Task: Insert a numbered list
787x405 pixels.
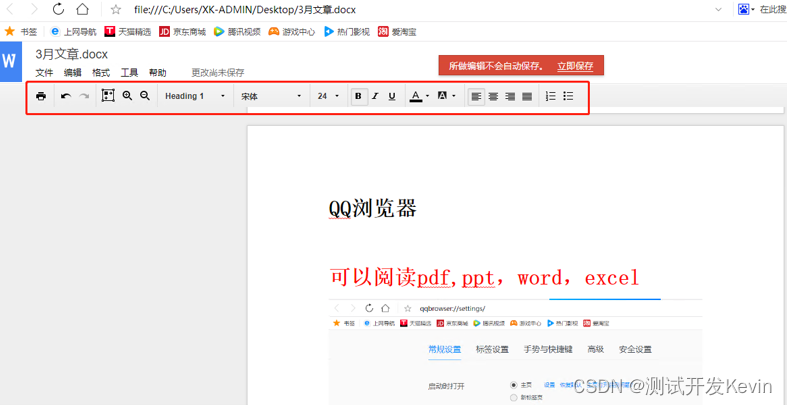Action: coord(551,96)
